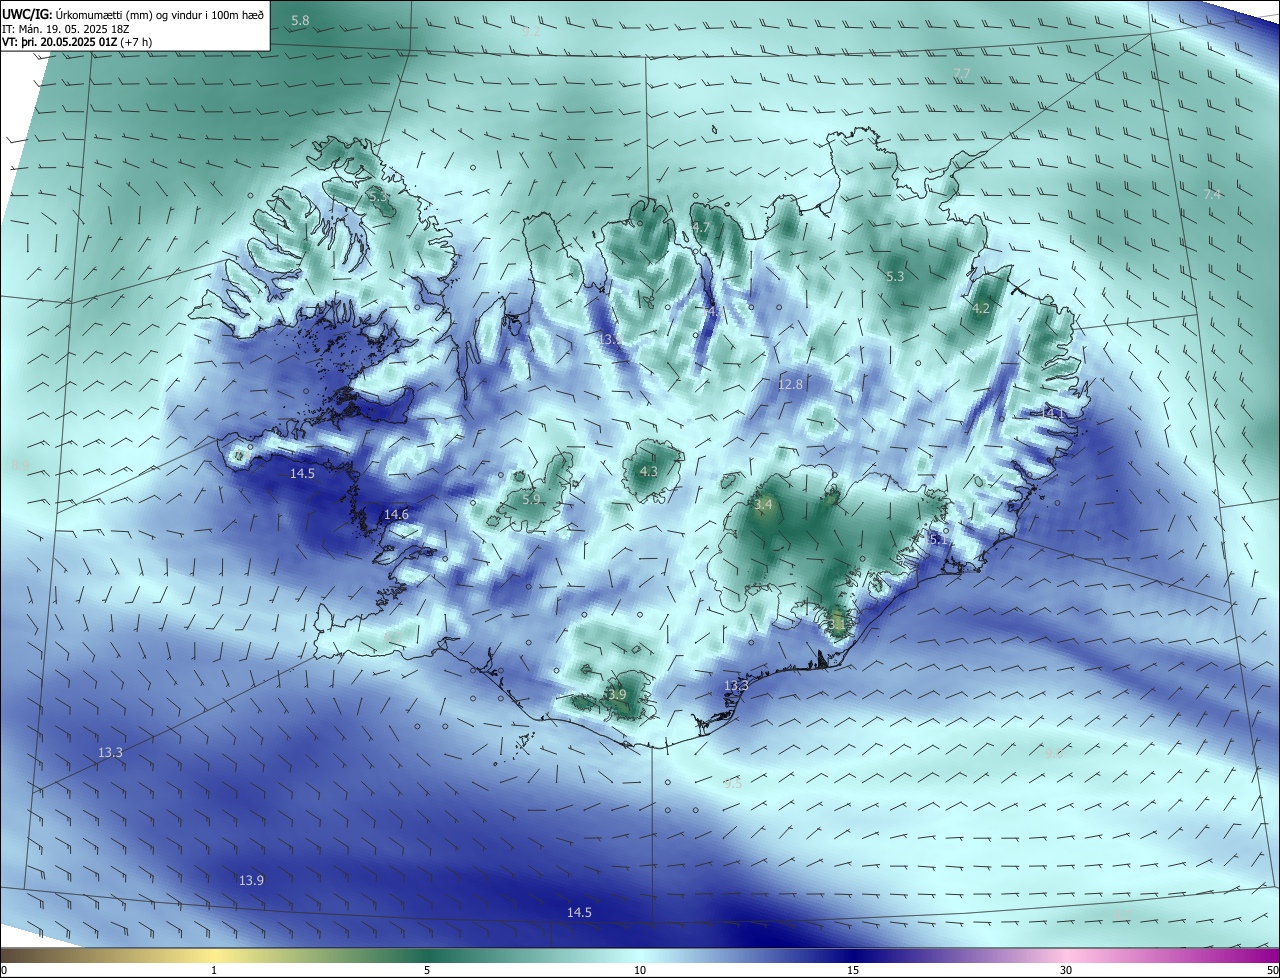Click the 15 tick on the color scale

tap(853, 970)
